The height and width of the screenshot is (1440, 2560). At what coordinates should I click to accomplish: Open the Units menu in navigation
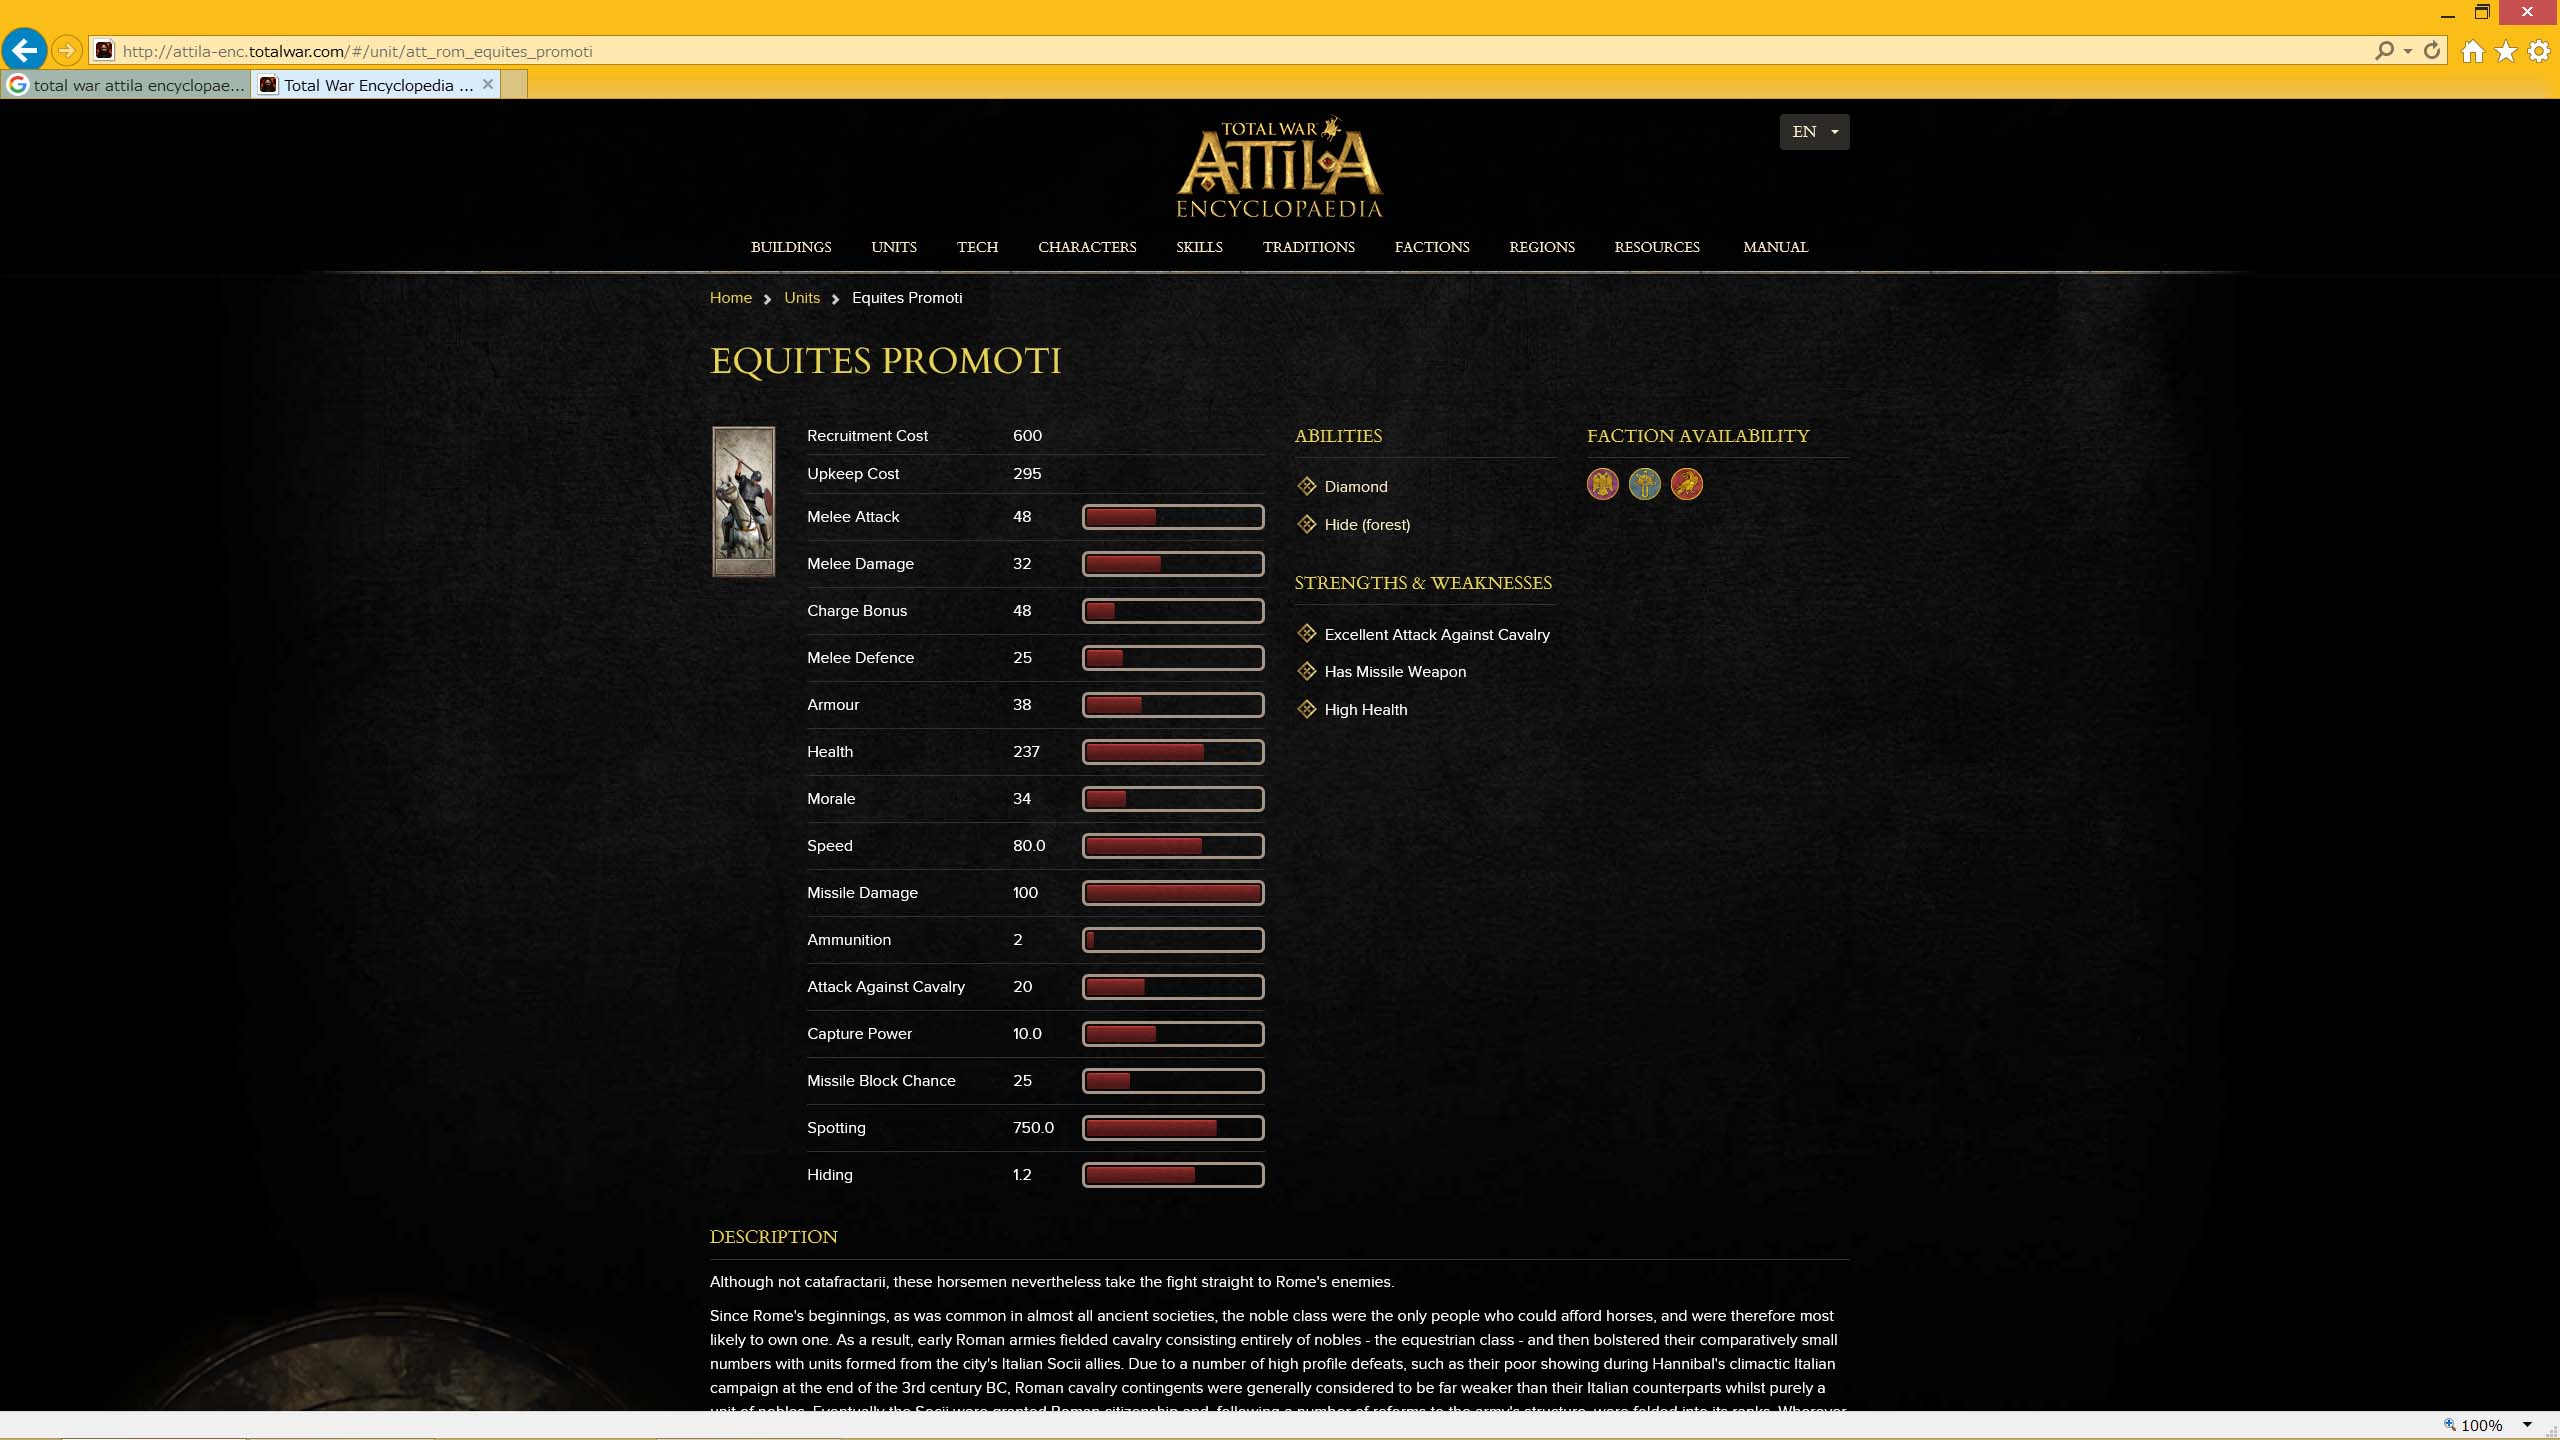(894, 247)
